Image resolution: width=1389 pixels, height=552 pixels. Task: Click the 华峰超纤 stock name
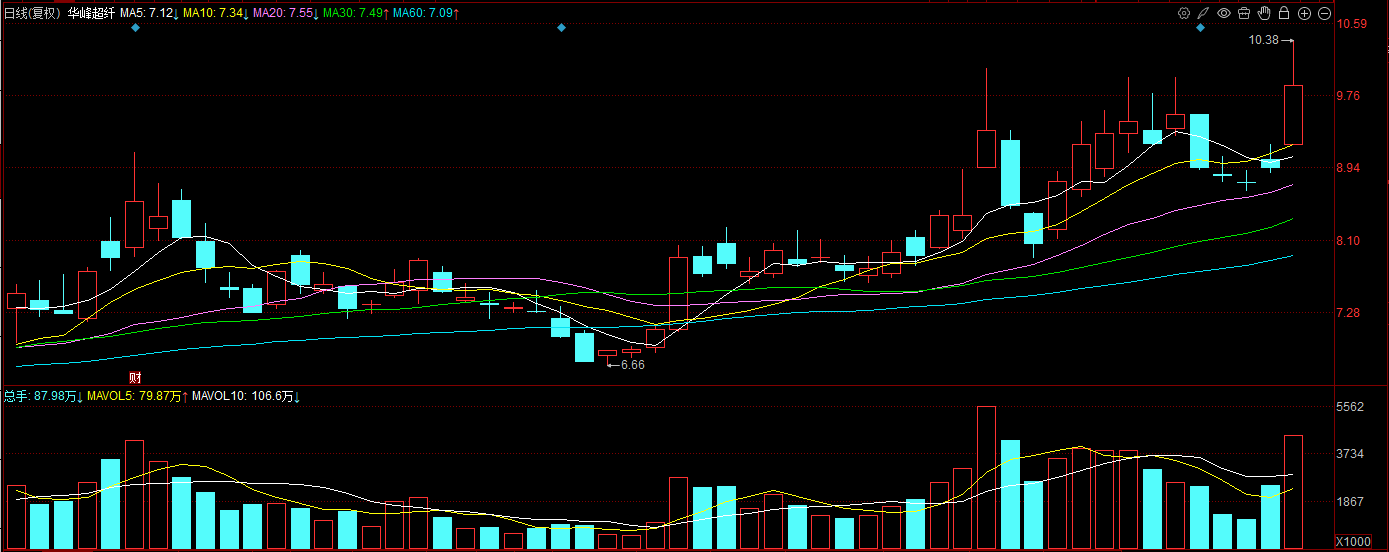point(91,13)
